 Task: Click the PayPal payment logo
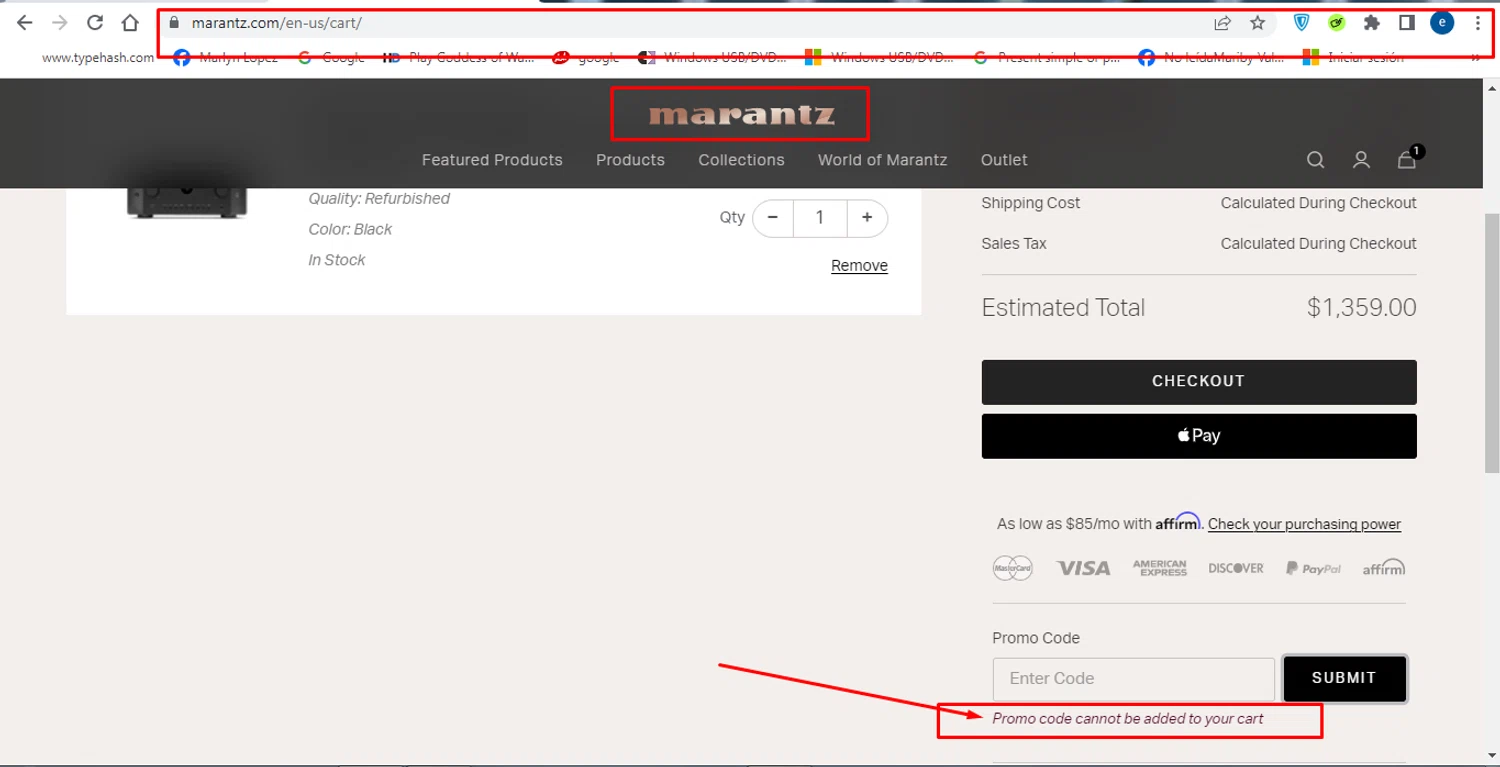click(1313, 568)
